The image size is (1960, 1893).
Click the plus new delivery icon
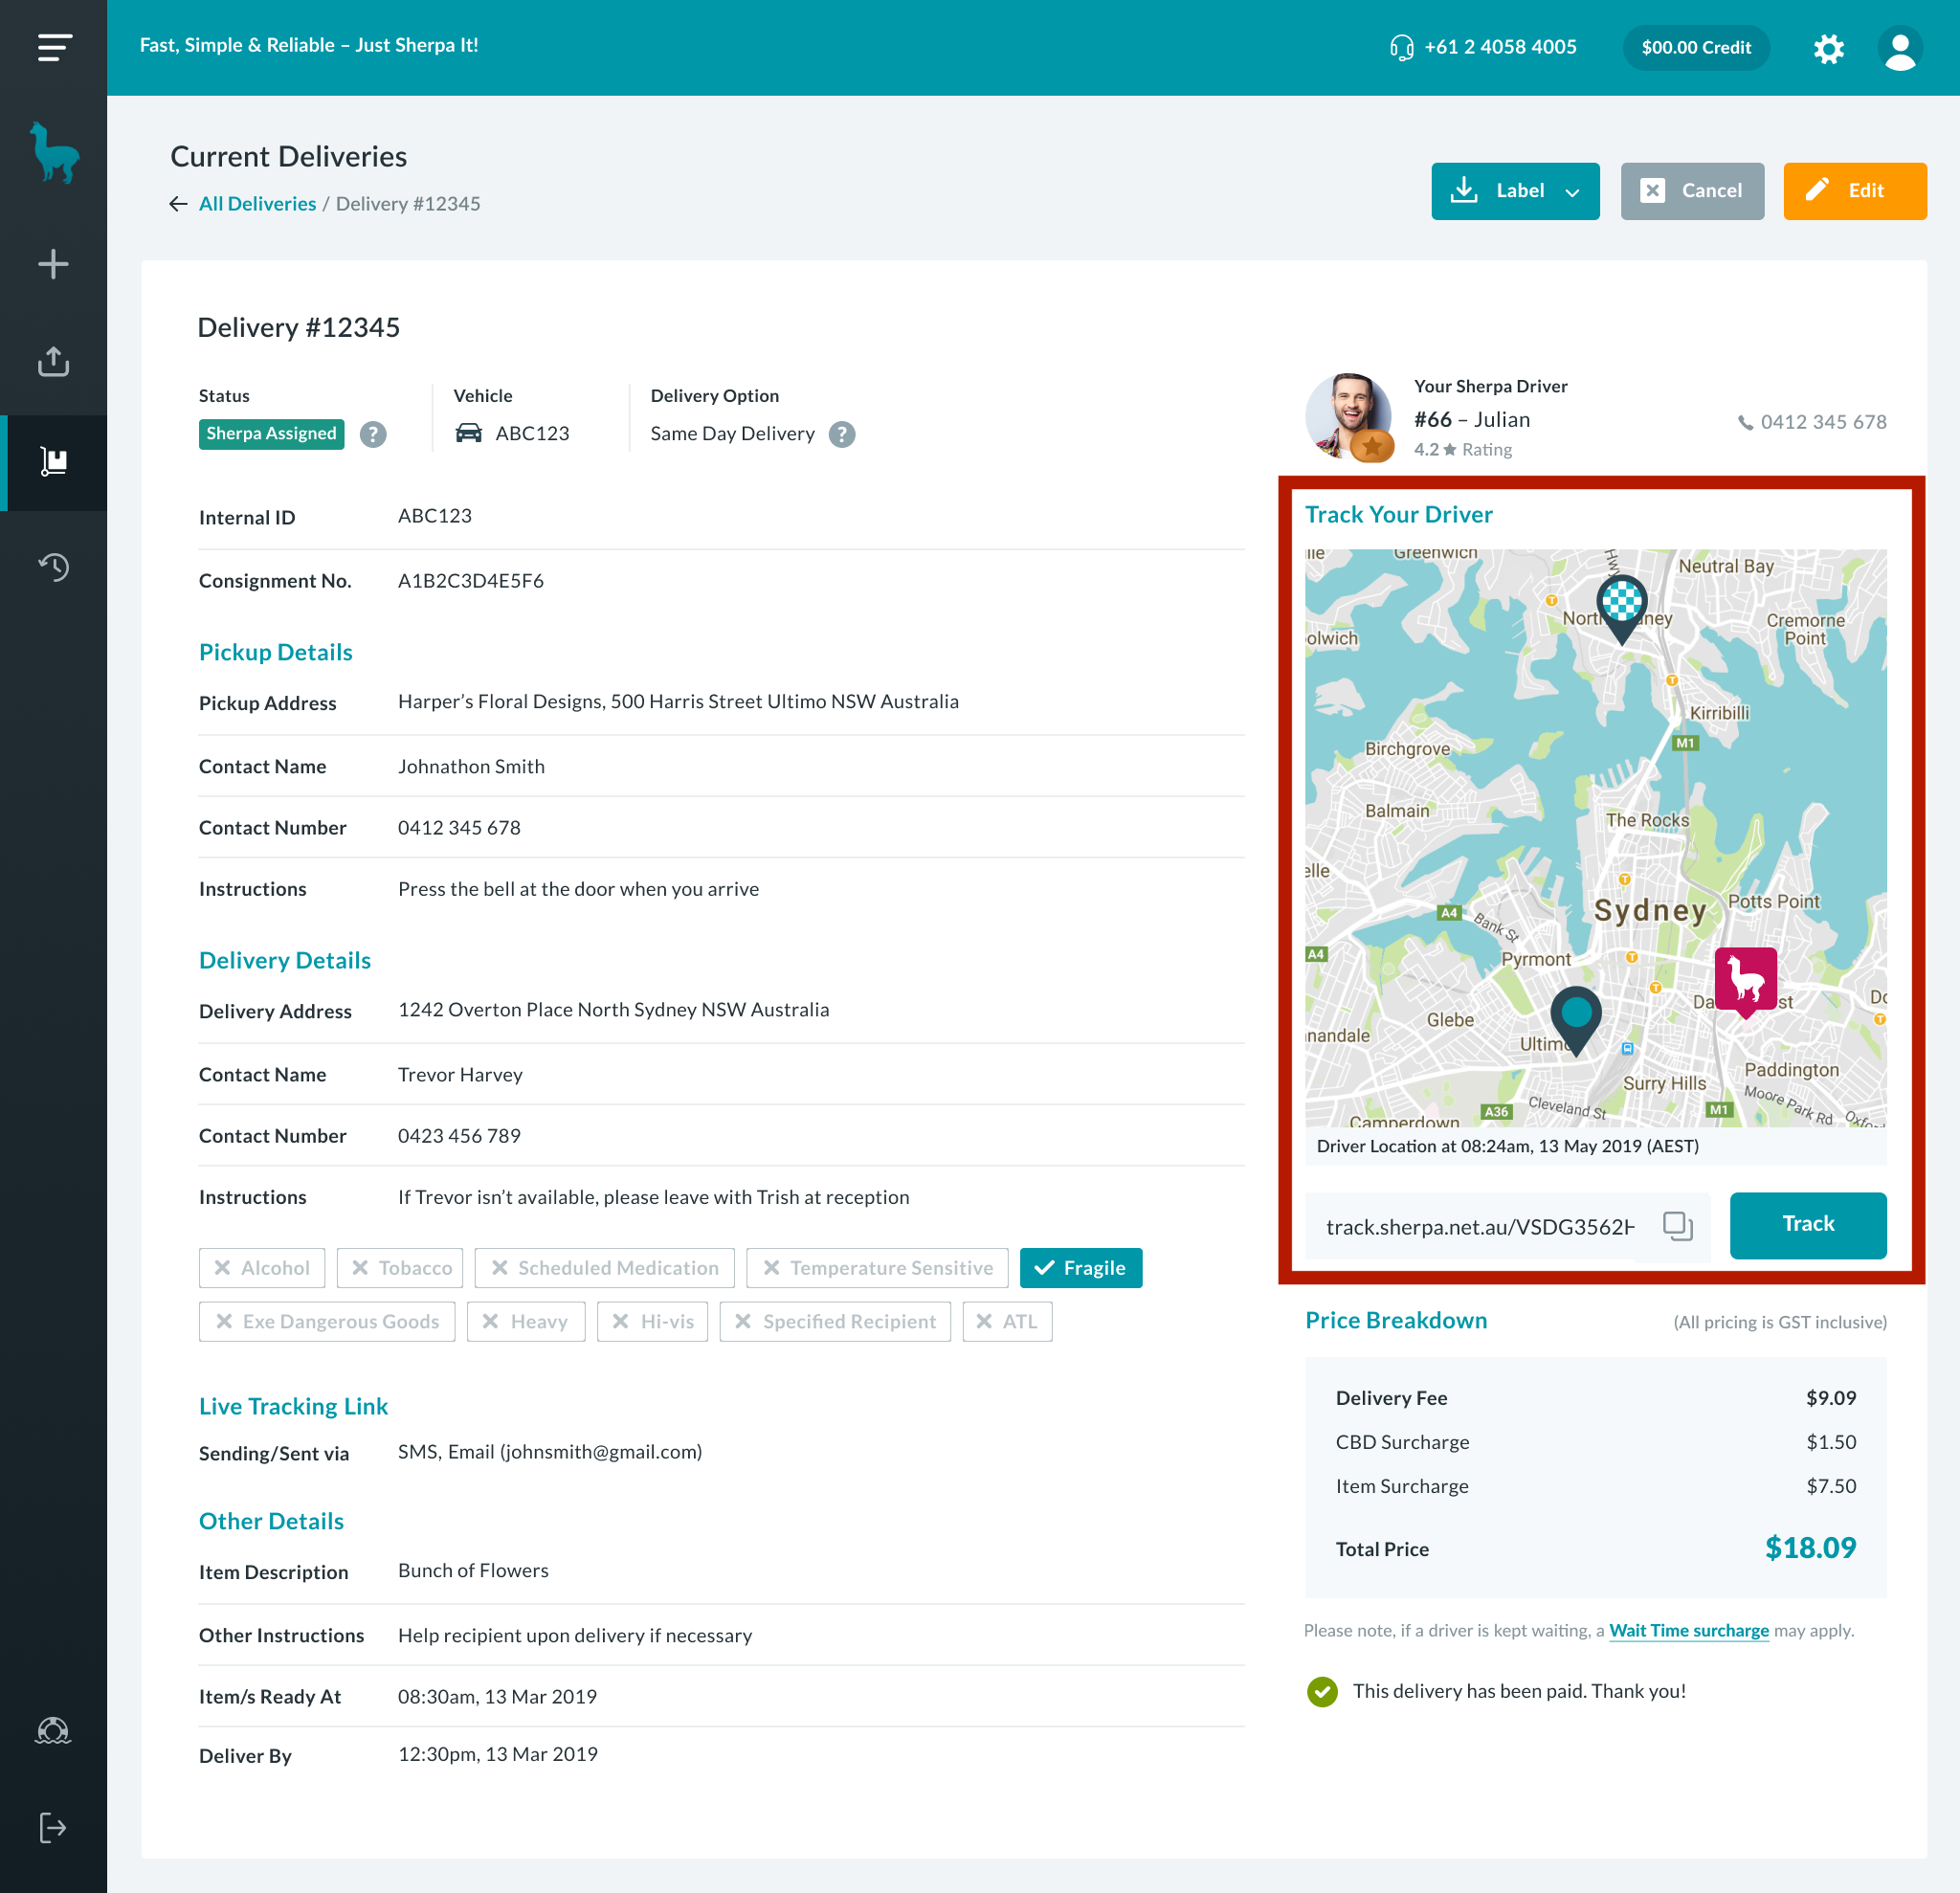[53, 264]
